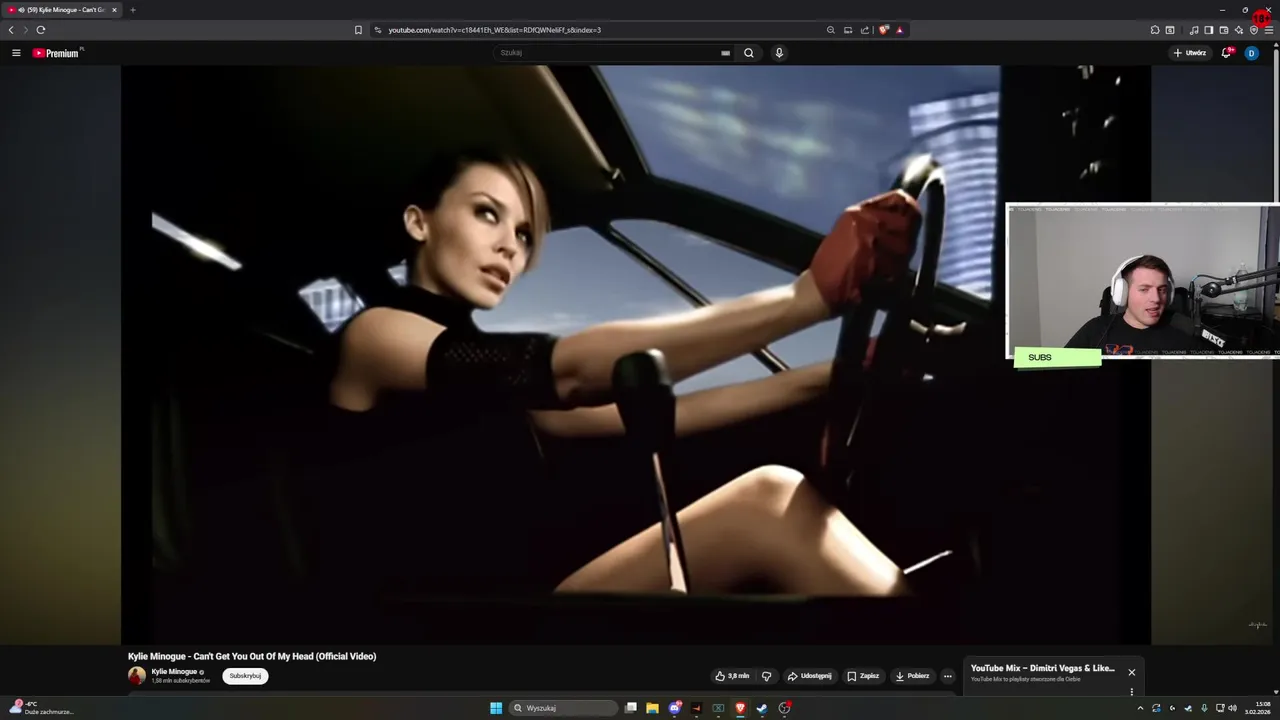Dislike the video with thumbs-down

pos(767,676)
